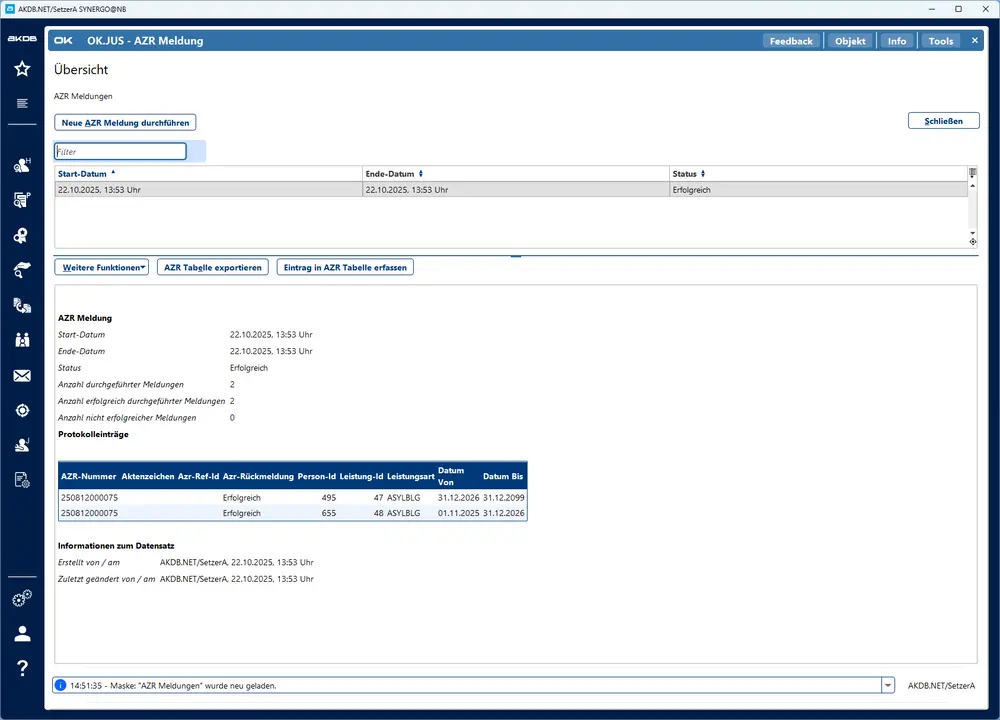Open the favorites star in sidebar

point(22,69)
